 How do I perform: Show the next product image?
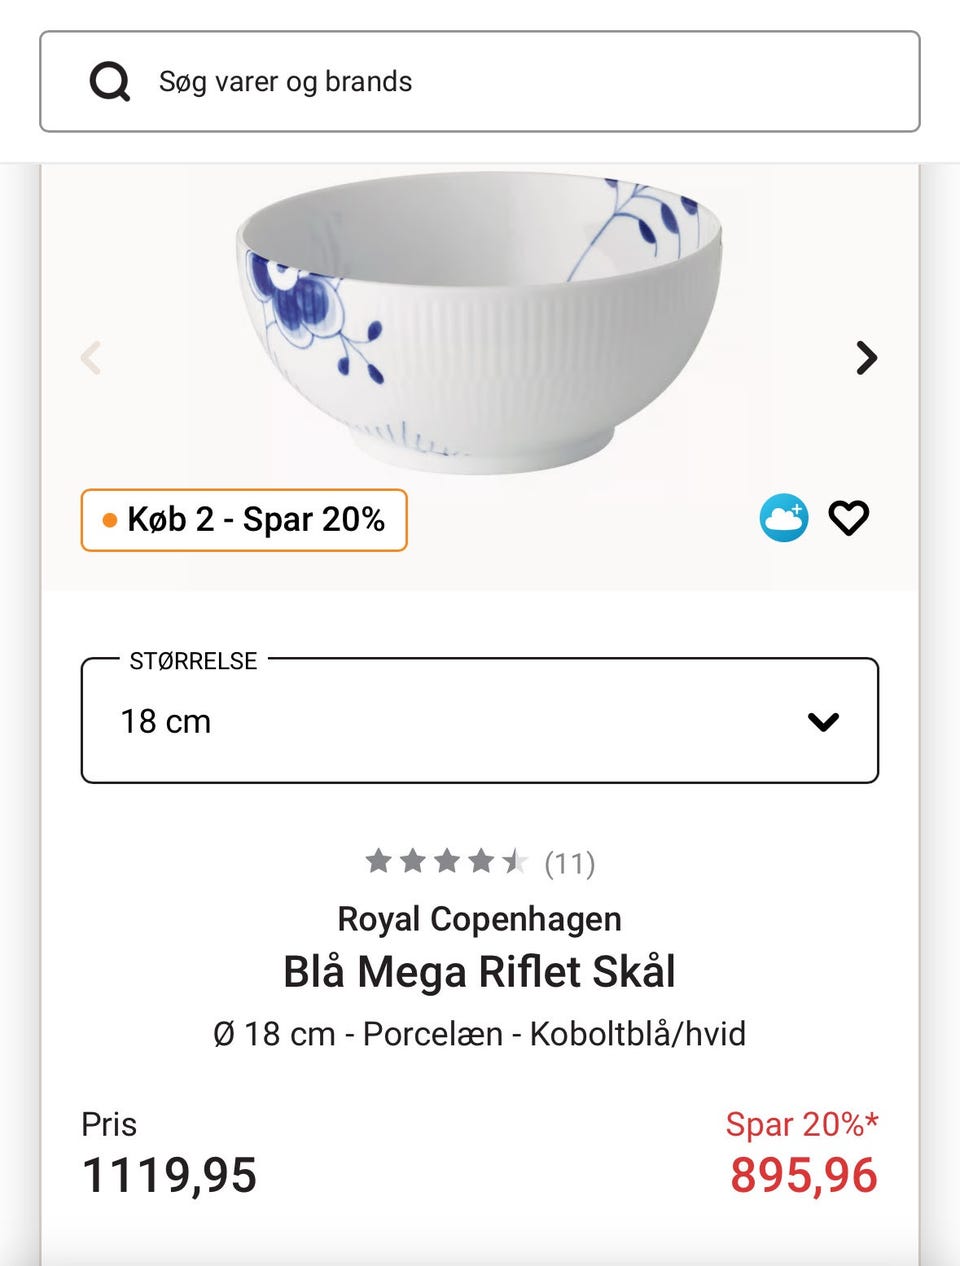point(867,357)
